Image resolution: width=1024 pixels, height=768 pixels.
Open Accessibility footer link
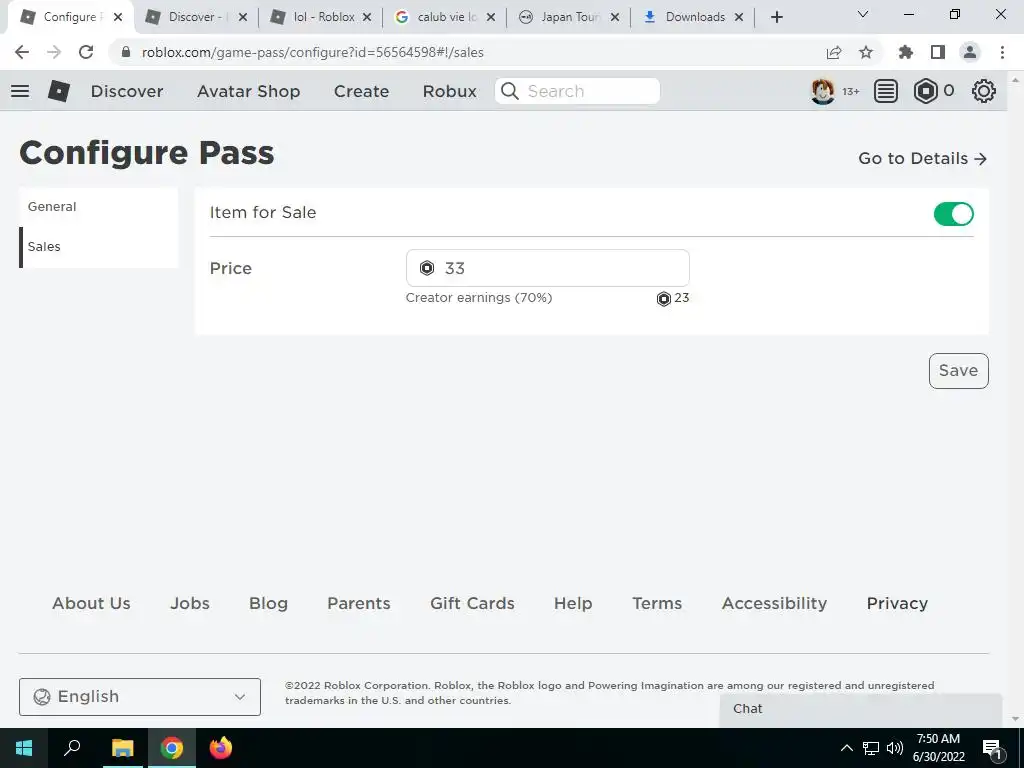[x=775, y=603]
